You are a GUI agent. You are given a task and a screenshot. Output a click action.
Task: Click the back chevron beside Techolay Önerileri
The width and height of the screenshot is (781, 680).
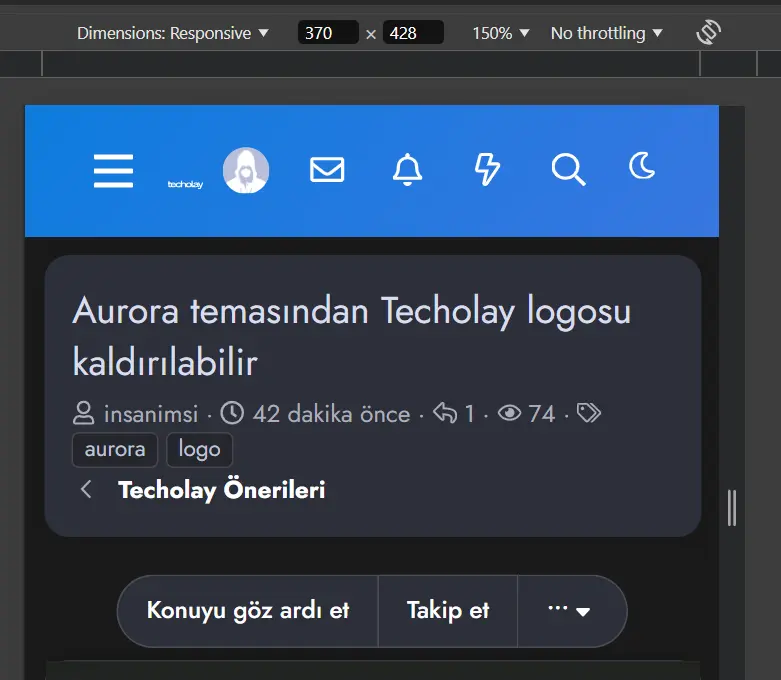point(86,489)
